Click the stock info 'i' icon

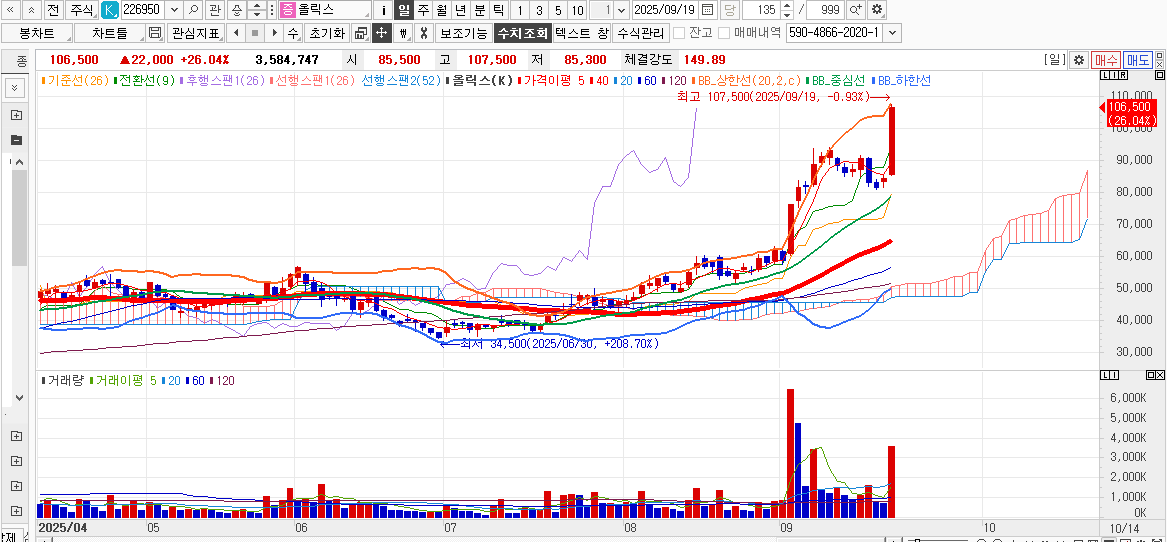point(383,10)
